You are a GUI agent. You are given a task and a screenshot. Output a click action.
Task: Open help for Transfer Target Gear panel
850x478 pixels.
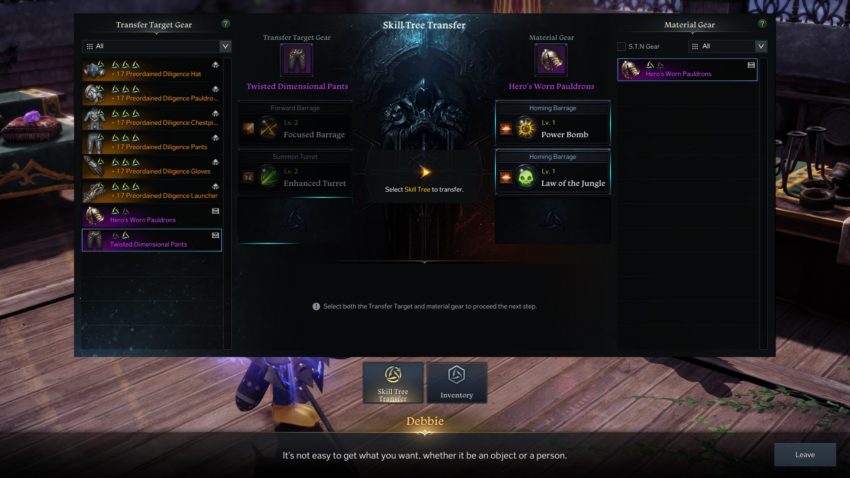click(x=226, y=24)
